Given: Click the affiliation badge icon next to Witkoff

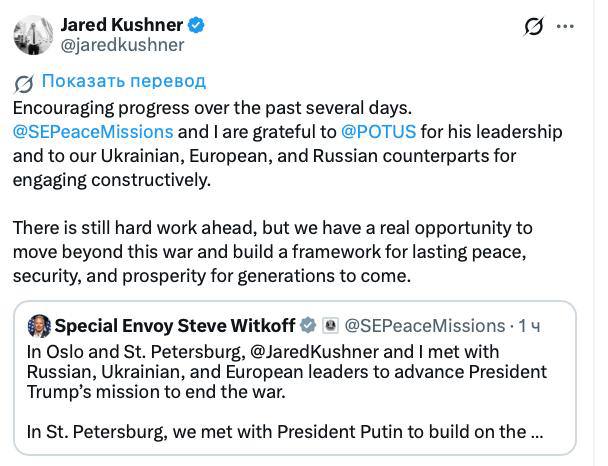Looking at the screenshot, I should [x=330, y=325].
